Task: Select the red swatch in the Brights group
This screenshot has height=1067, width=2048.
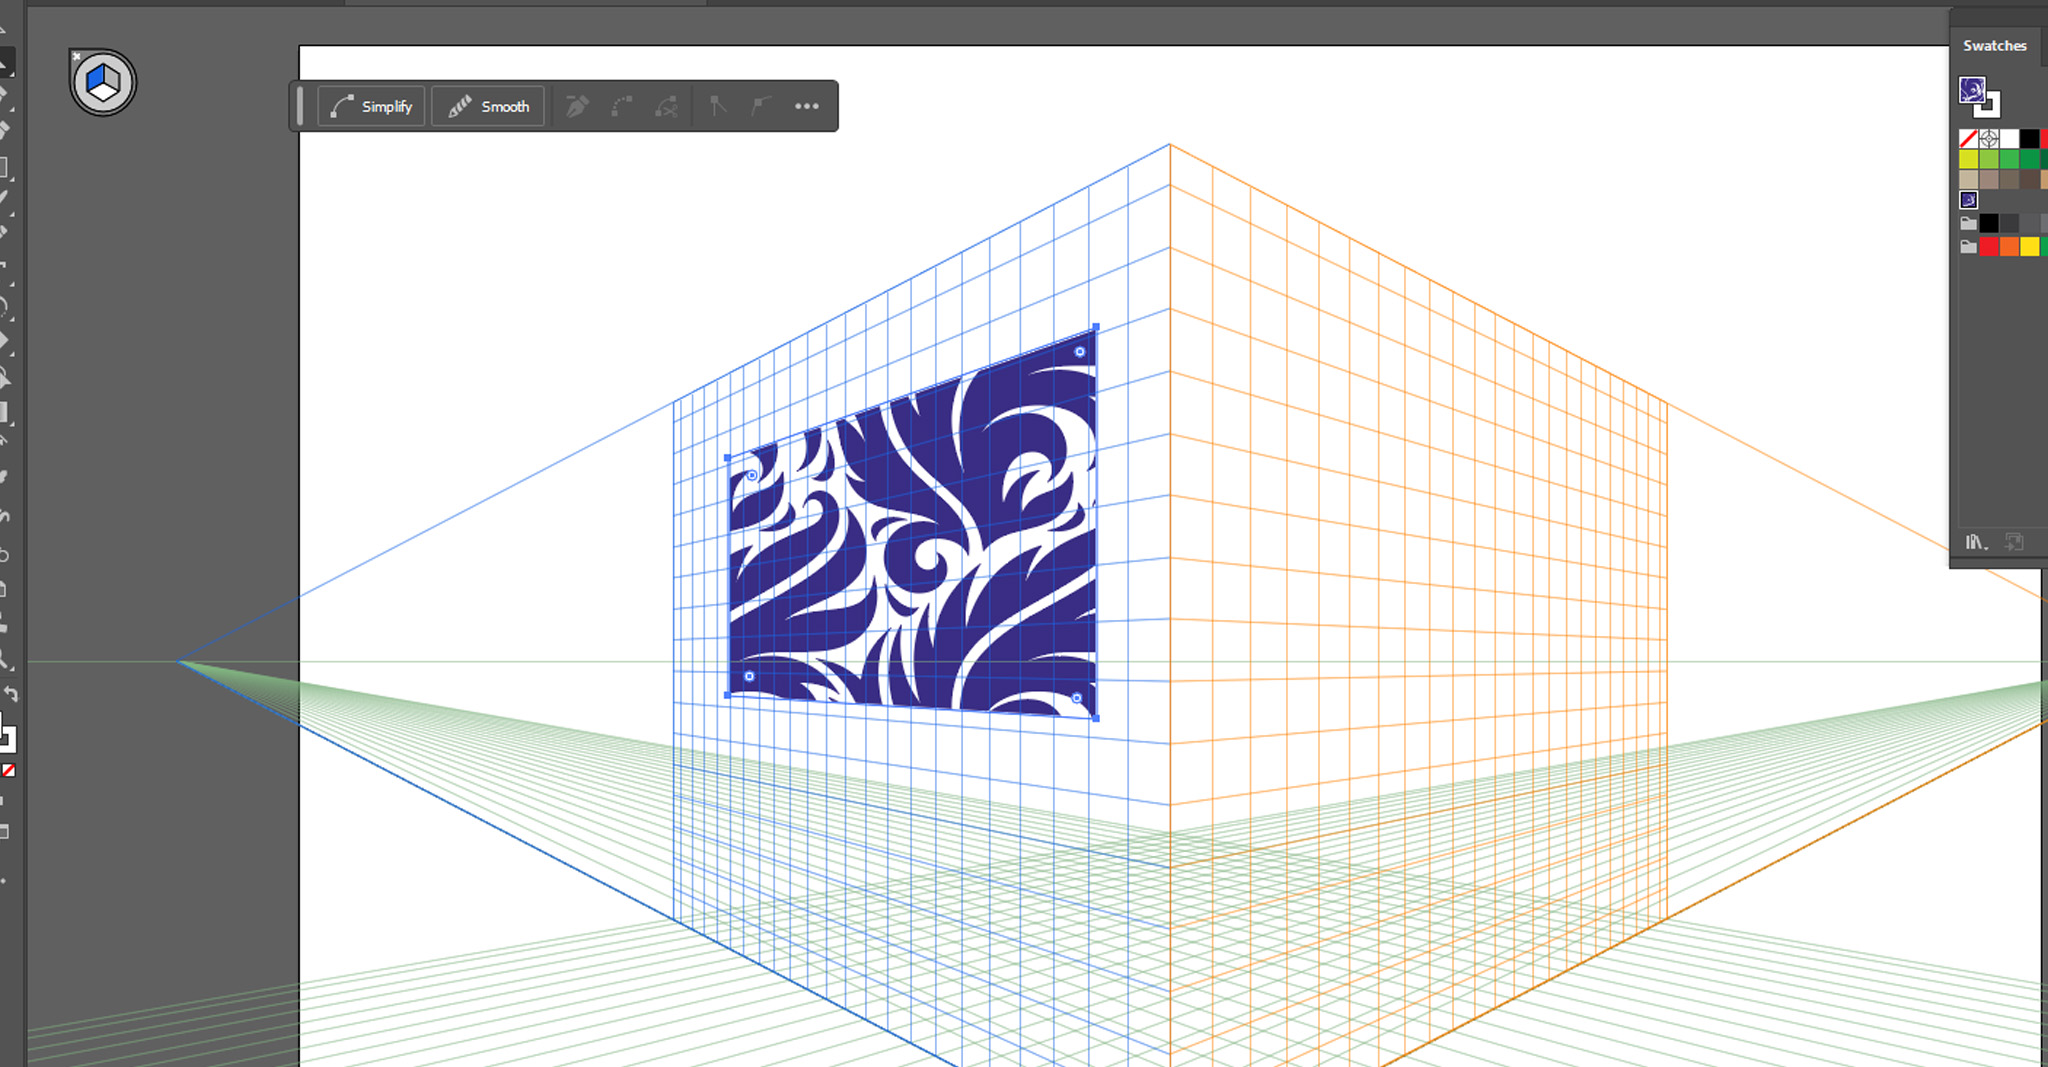Action: point(1989,246)
